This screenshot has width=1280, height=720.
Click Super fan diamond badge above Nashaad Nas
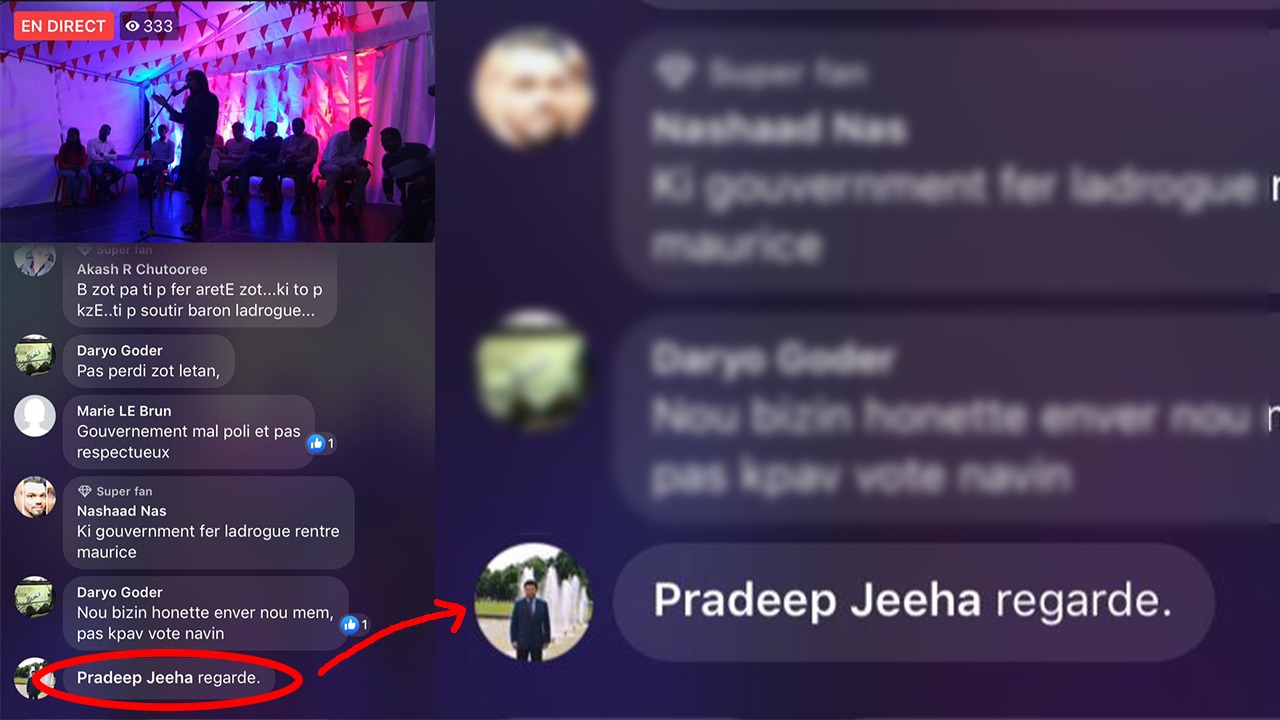tap(85, 491)
